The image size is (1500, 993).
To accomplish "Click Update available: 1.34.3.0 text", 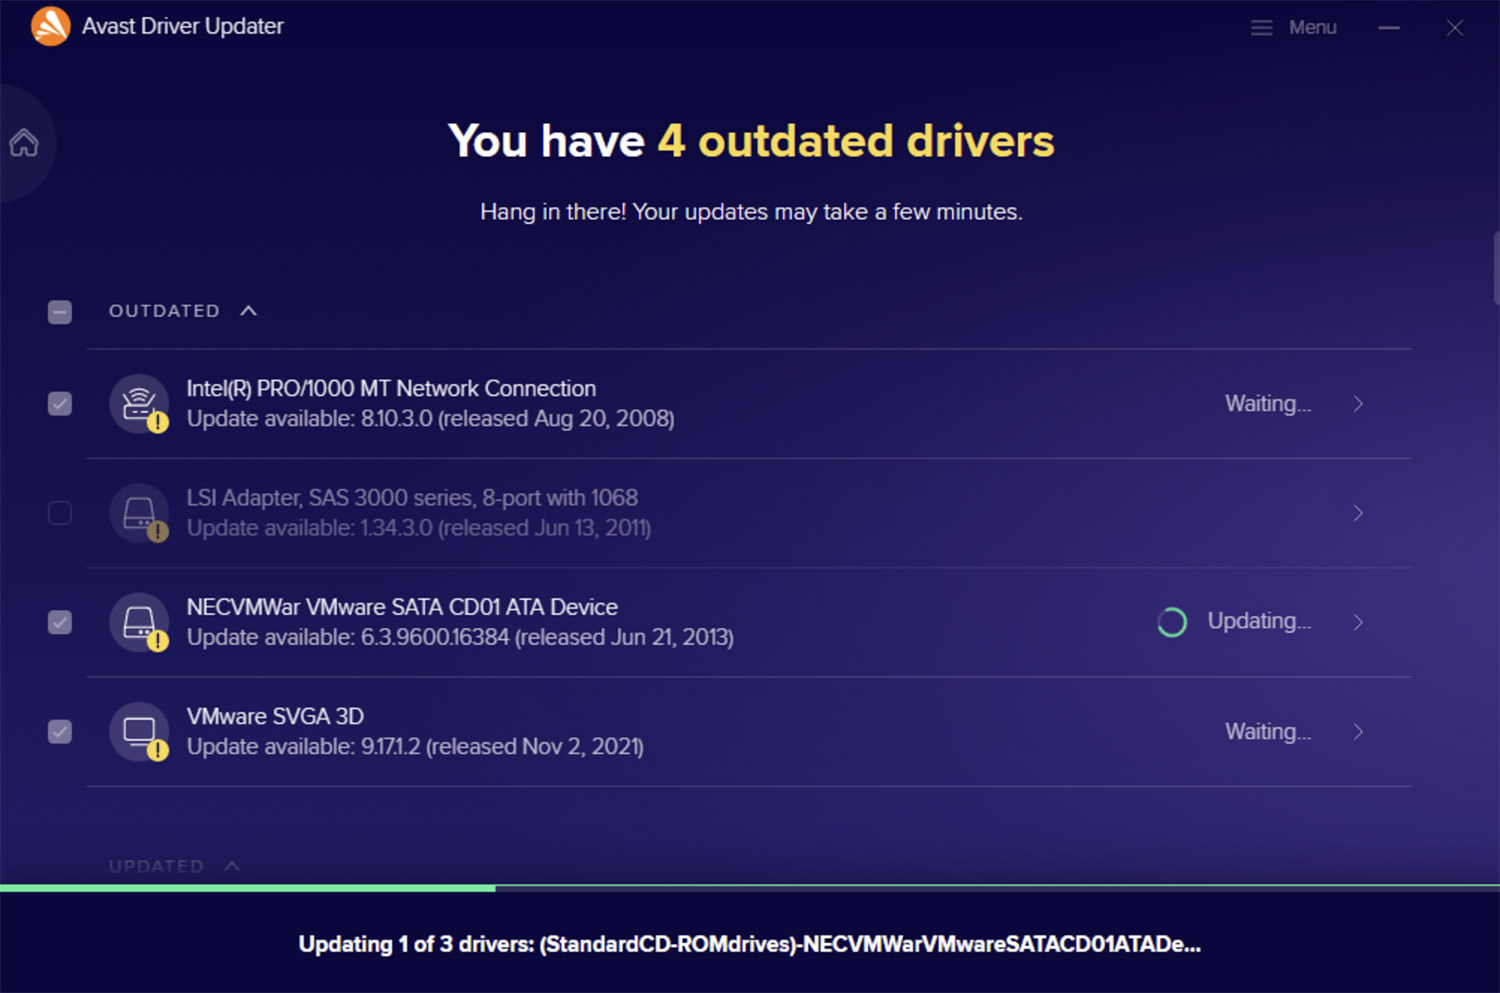I will pyautogui.click(x=418, y=528).
